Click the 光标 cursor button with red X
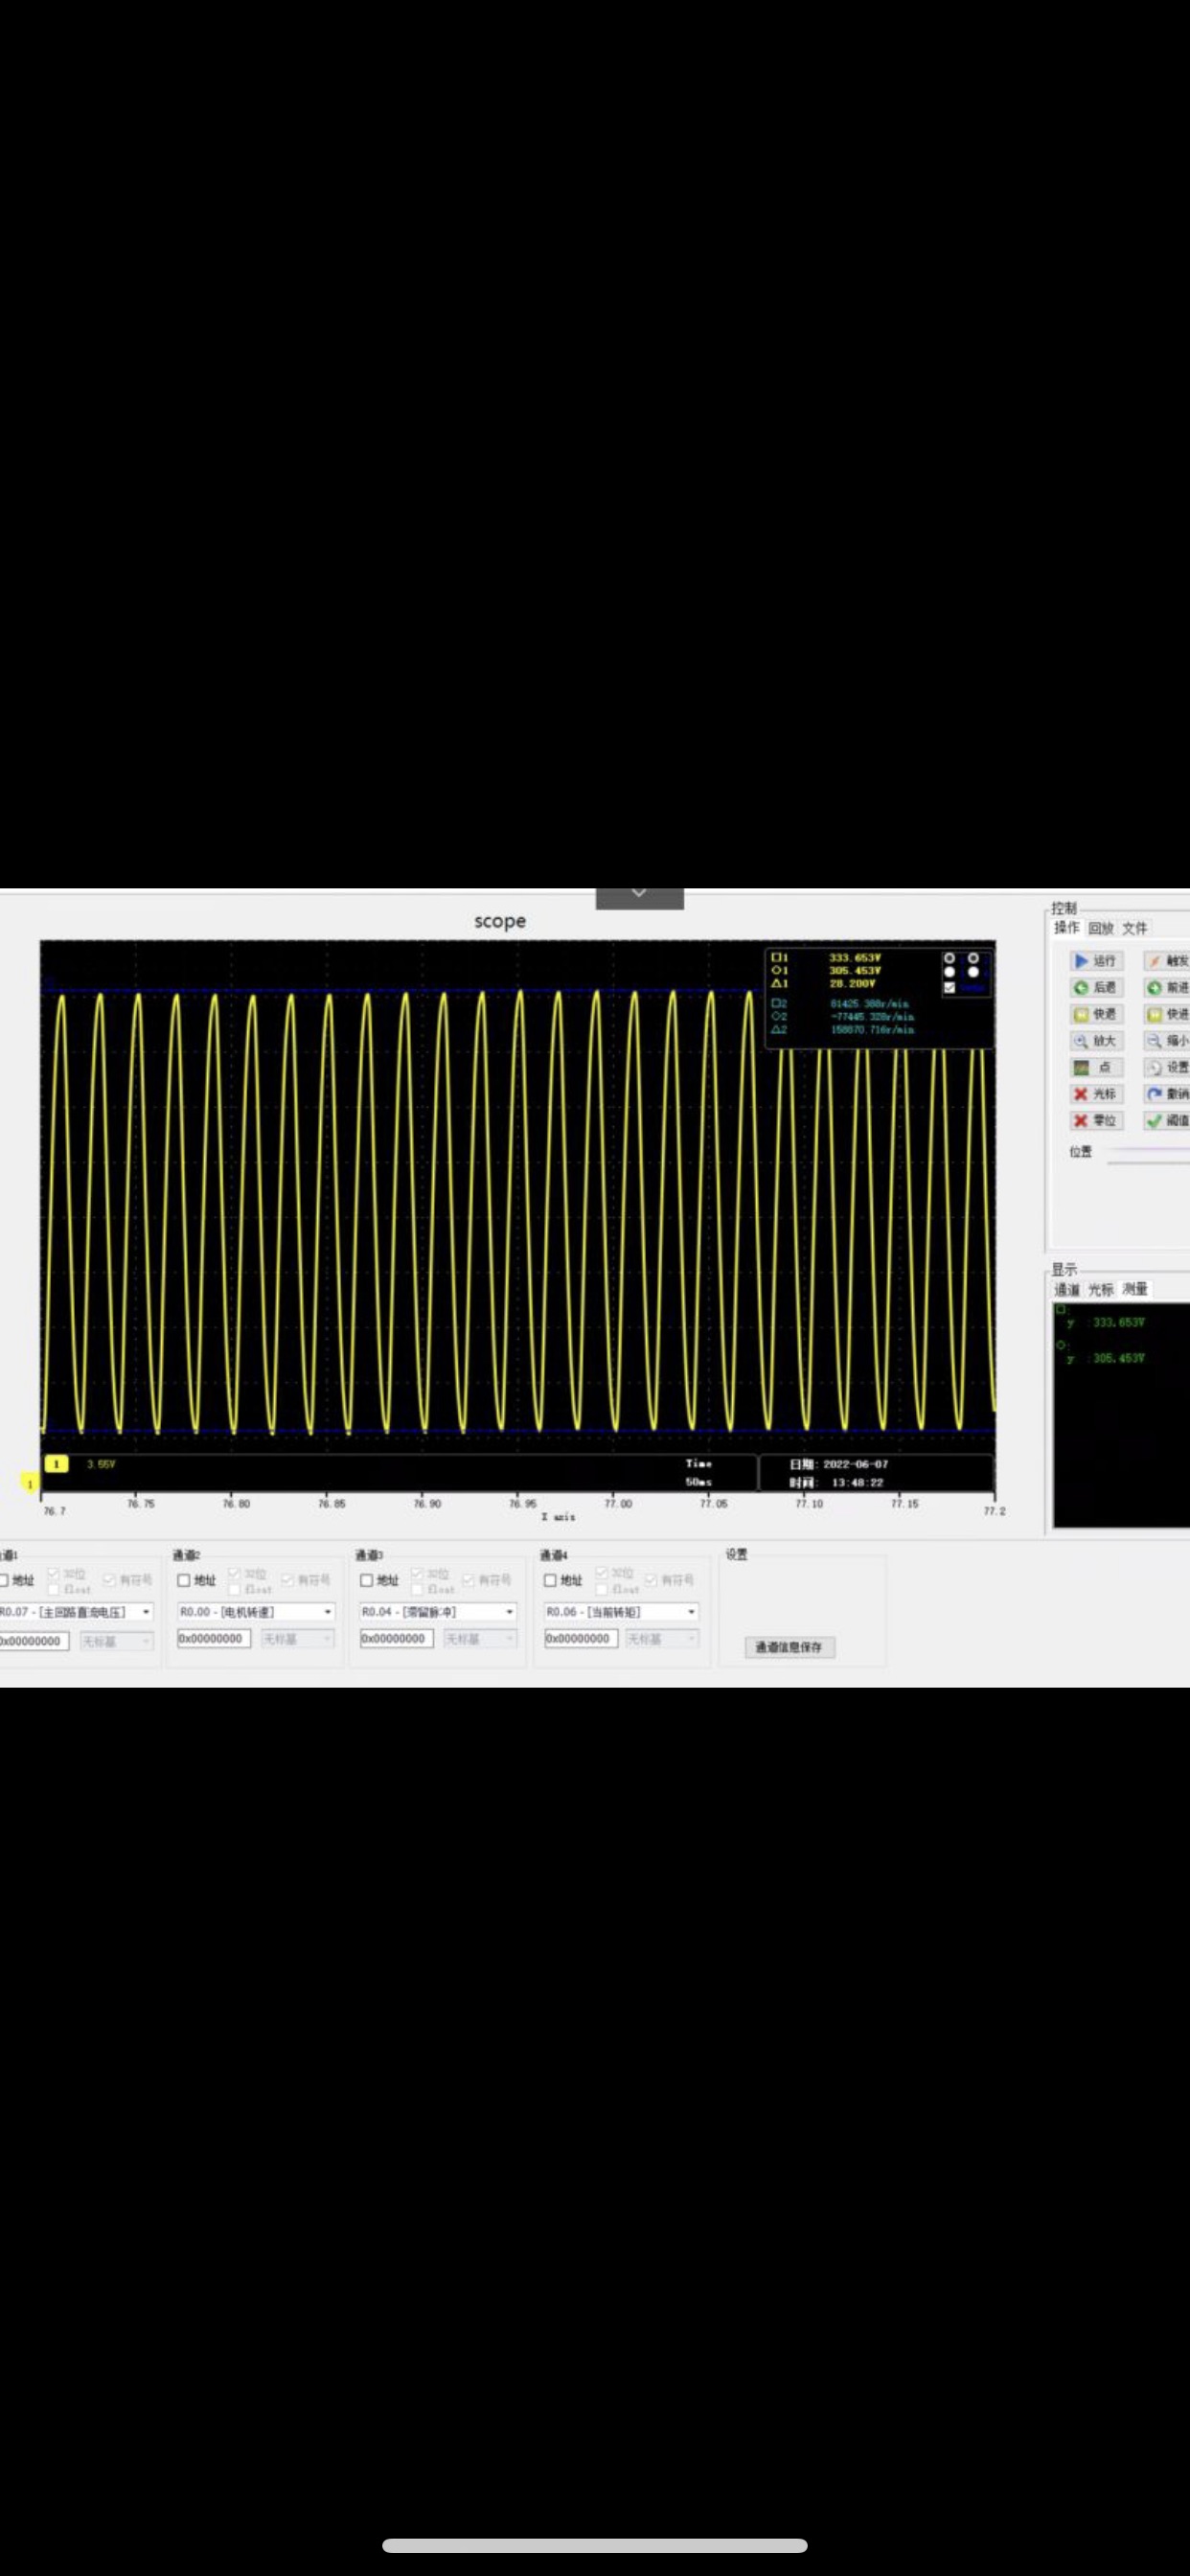1190x2576 pixels. tap(1096, 1094)
